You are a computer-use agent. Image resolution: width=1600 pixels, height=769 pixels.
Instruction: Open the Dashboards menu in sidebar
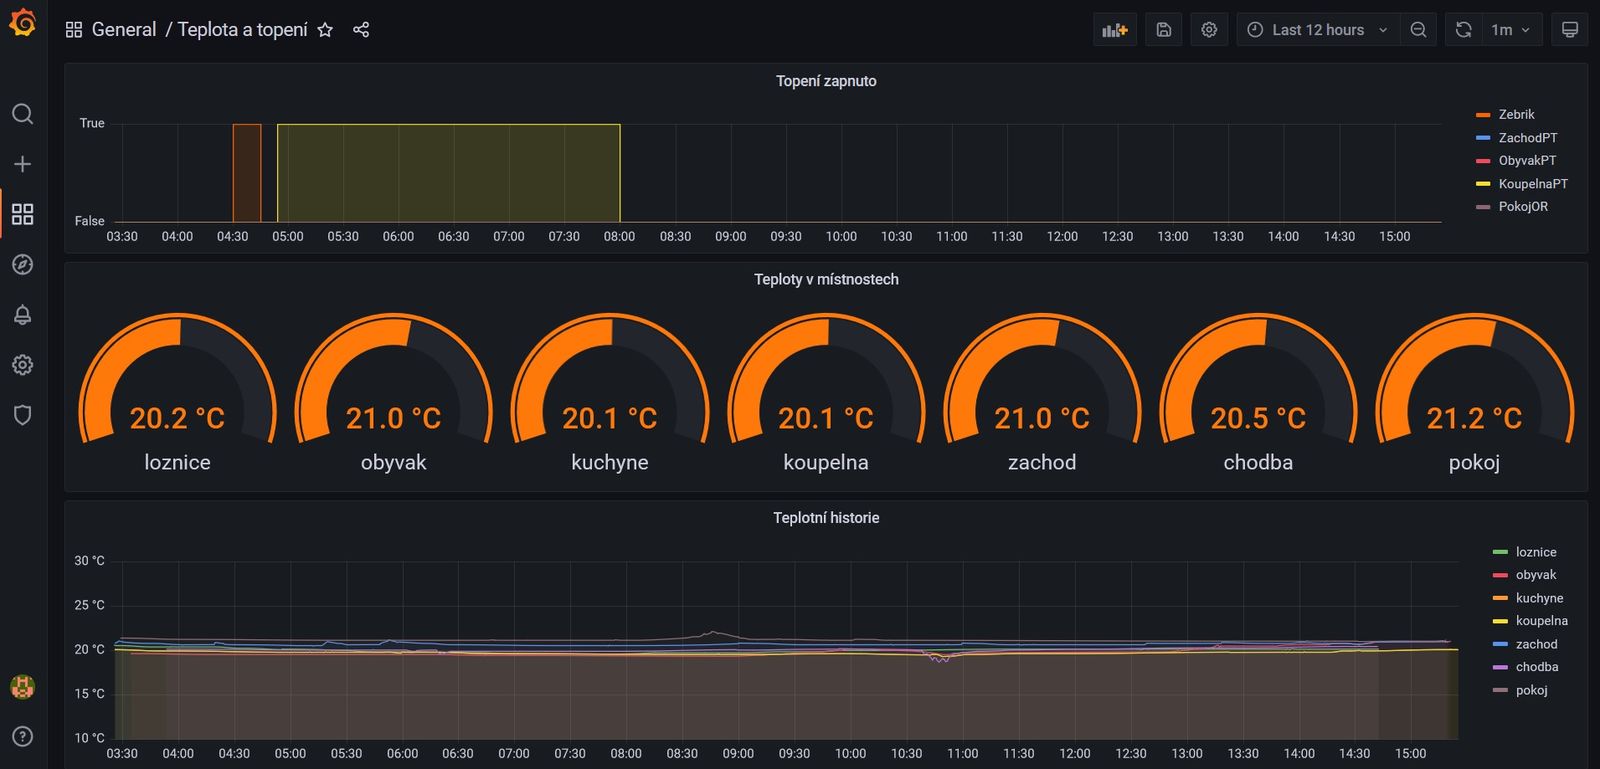tap(22, 214)
